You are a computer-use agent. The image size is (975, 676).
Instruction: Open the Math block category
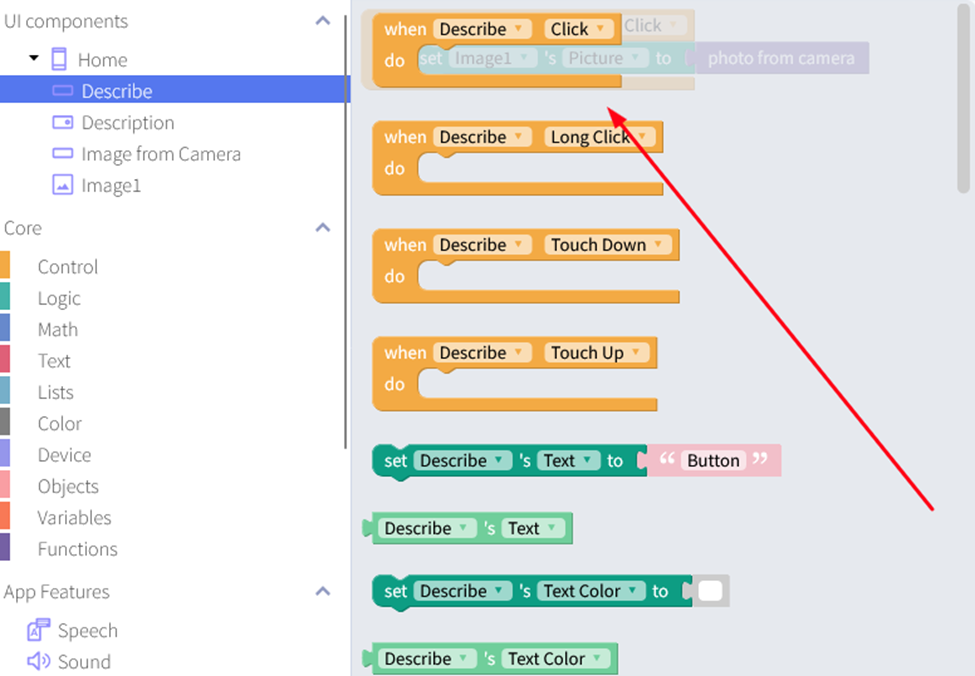pos(58,330)
